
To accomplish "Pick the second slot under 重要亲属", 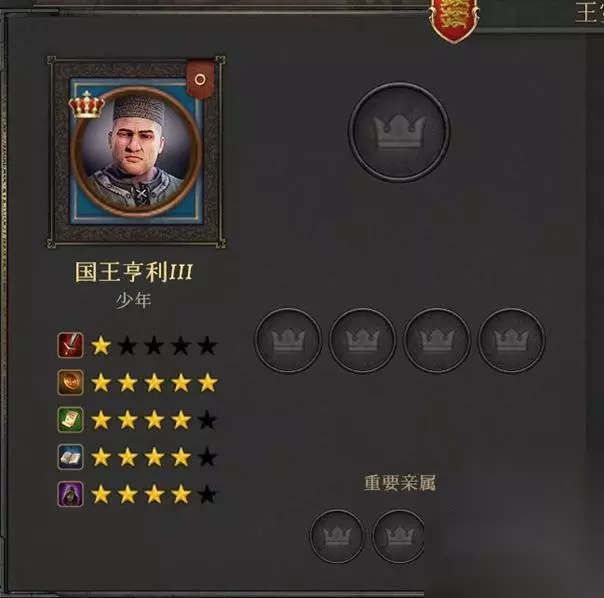I will point(399,536).
